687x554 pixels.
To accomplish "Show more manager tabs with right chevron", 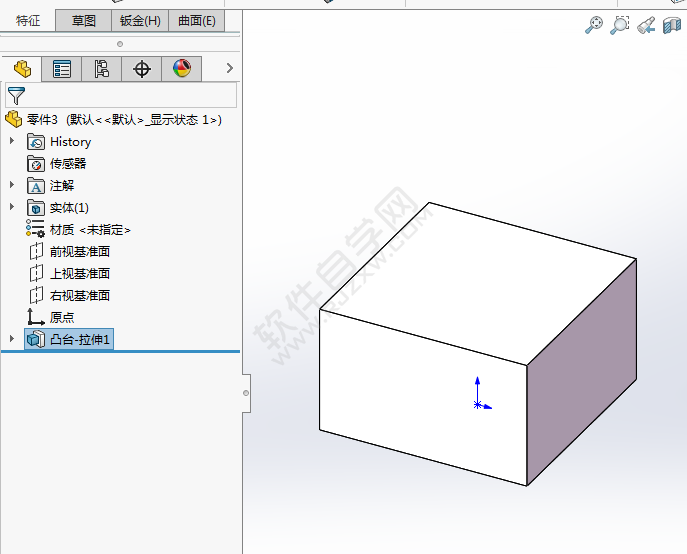I will [x=230, y=68].
